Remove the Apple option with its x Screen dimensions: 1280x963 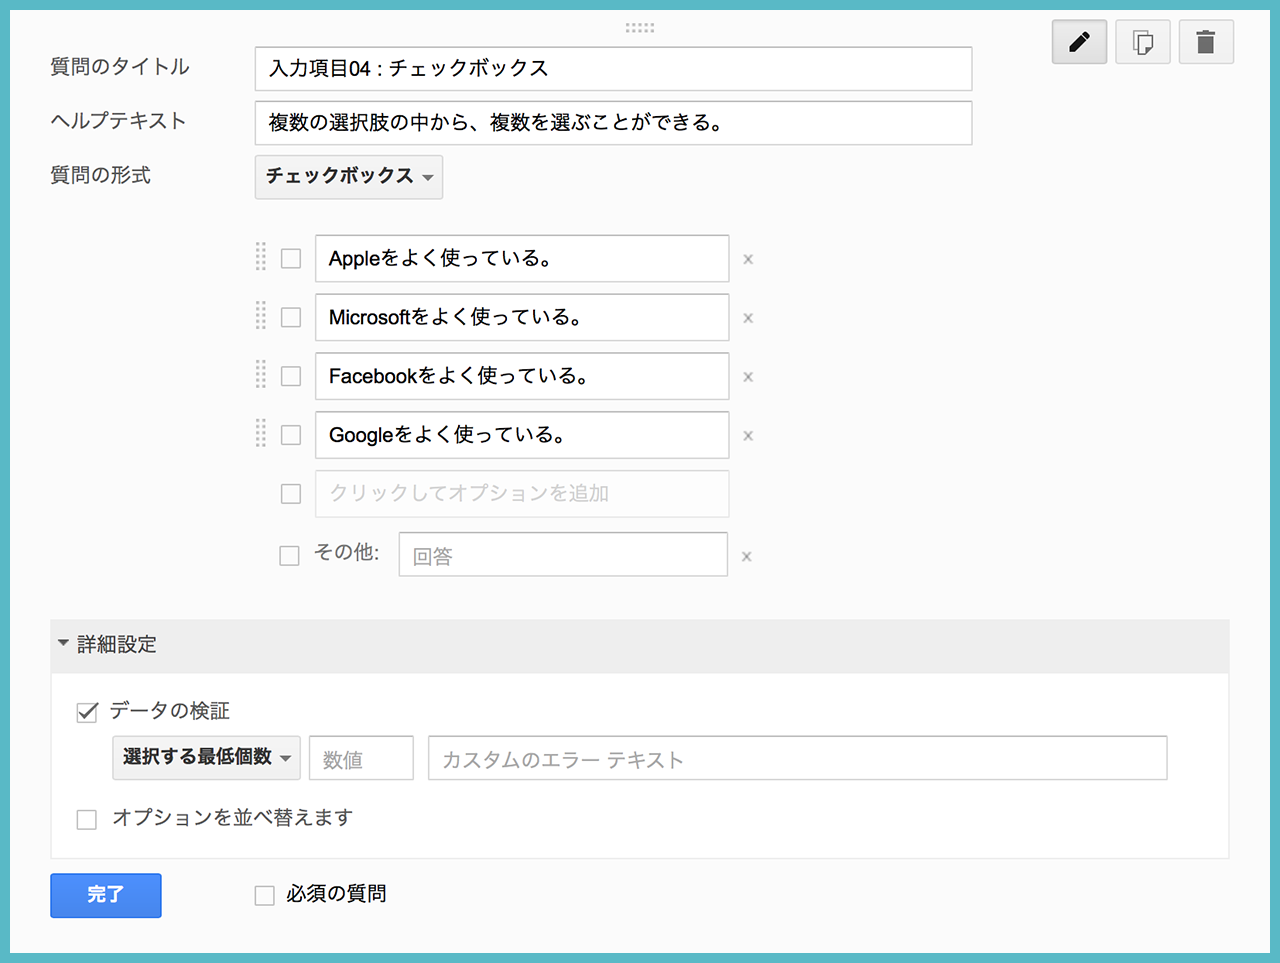coord(748,259)
